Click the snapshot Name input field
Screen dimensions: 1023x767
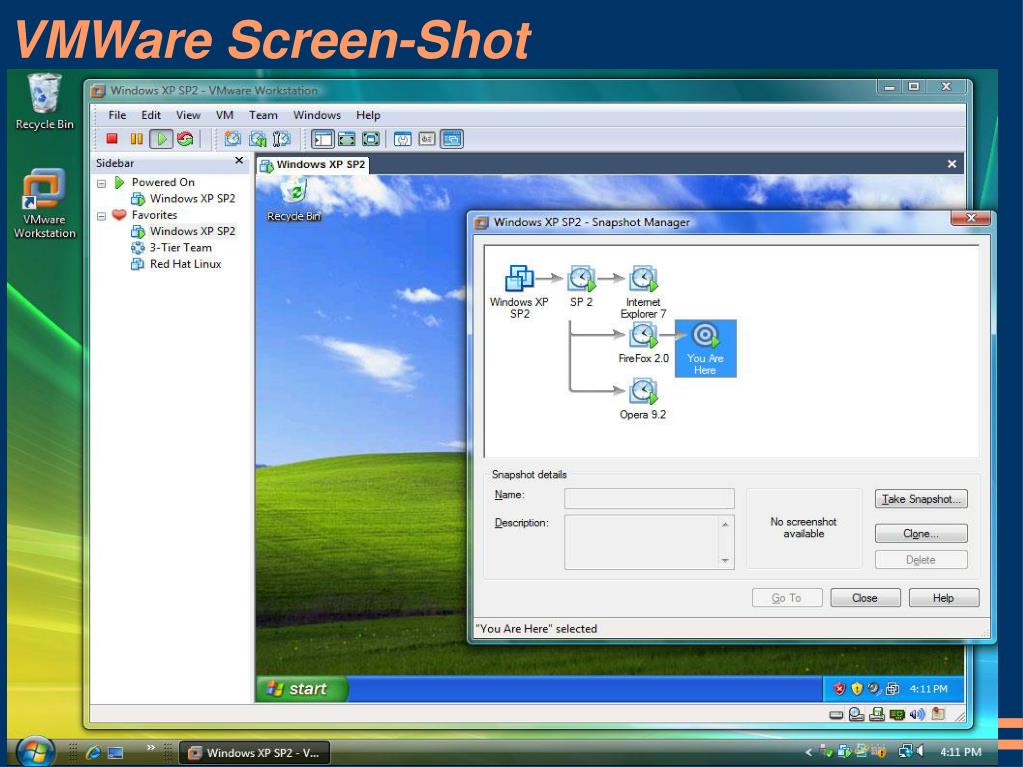pos(649,499)
